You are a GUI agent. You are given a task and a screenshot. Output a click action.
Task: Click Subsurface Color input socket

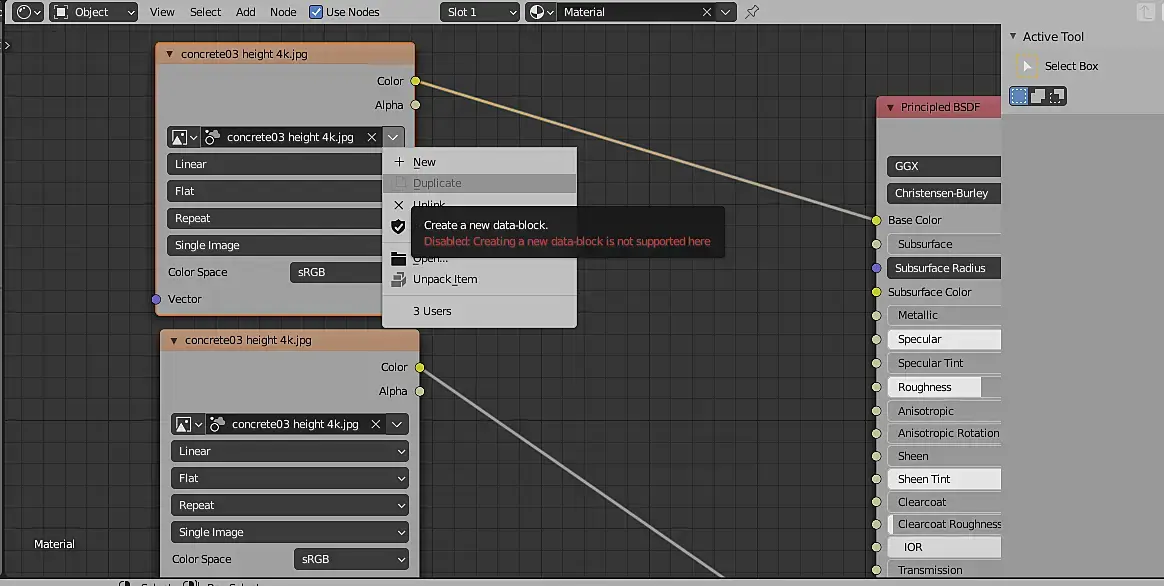click(876, 292)
